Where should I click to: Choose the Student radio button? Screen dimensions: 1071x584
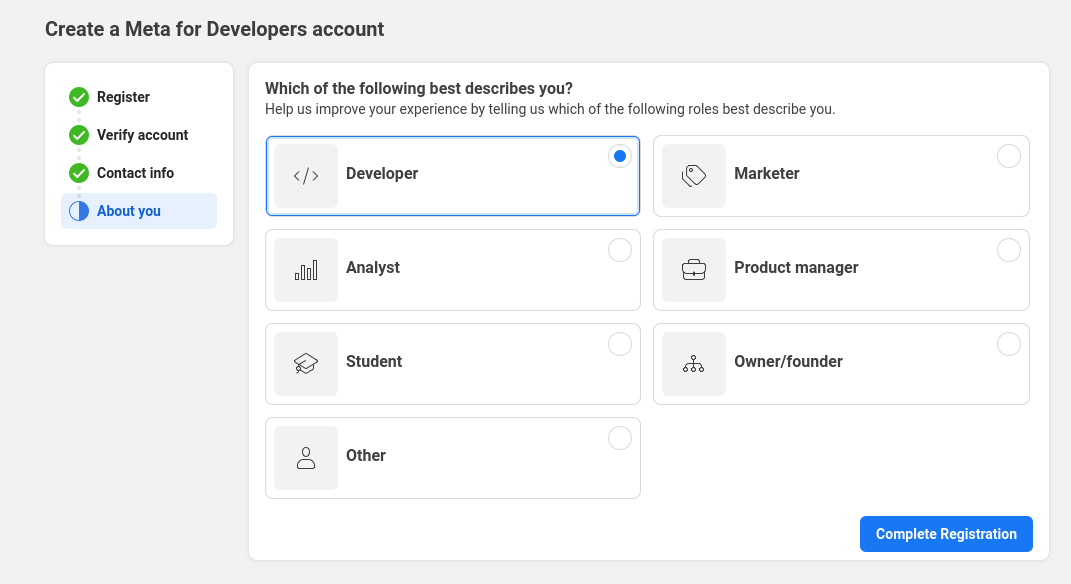pos(620,344)
